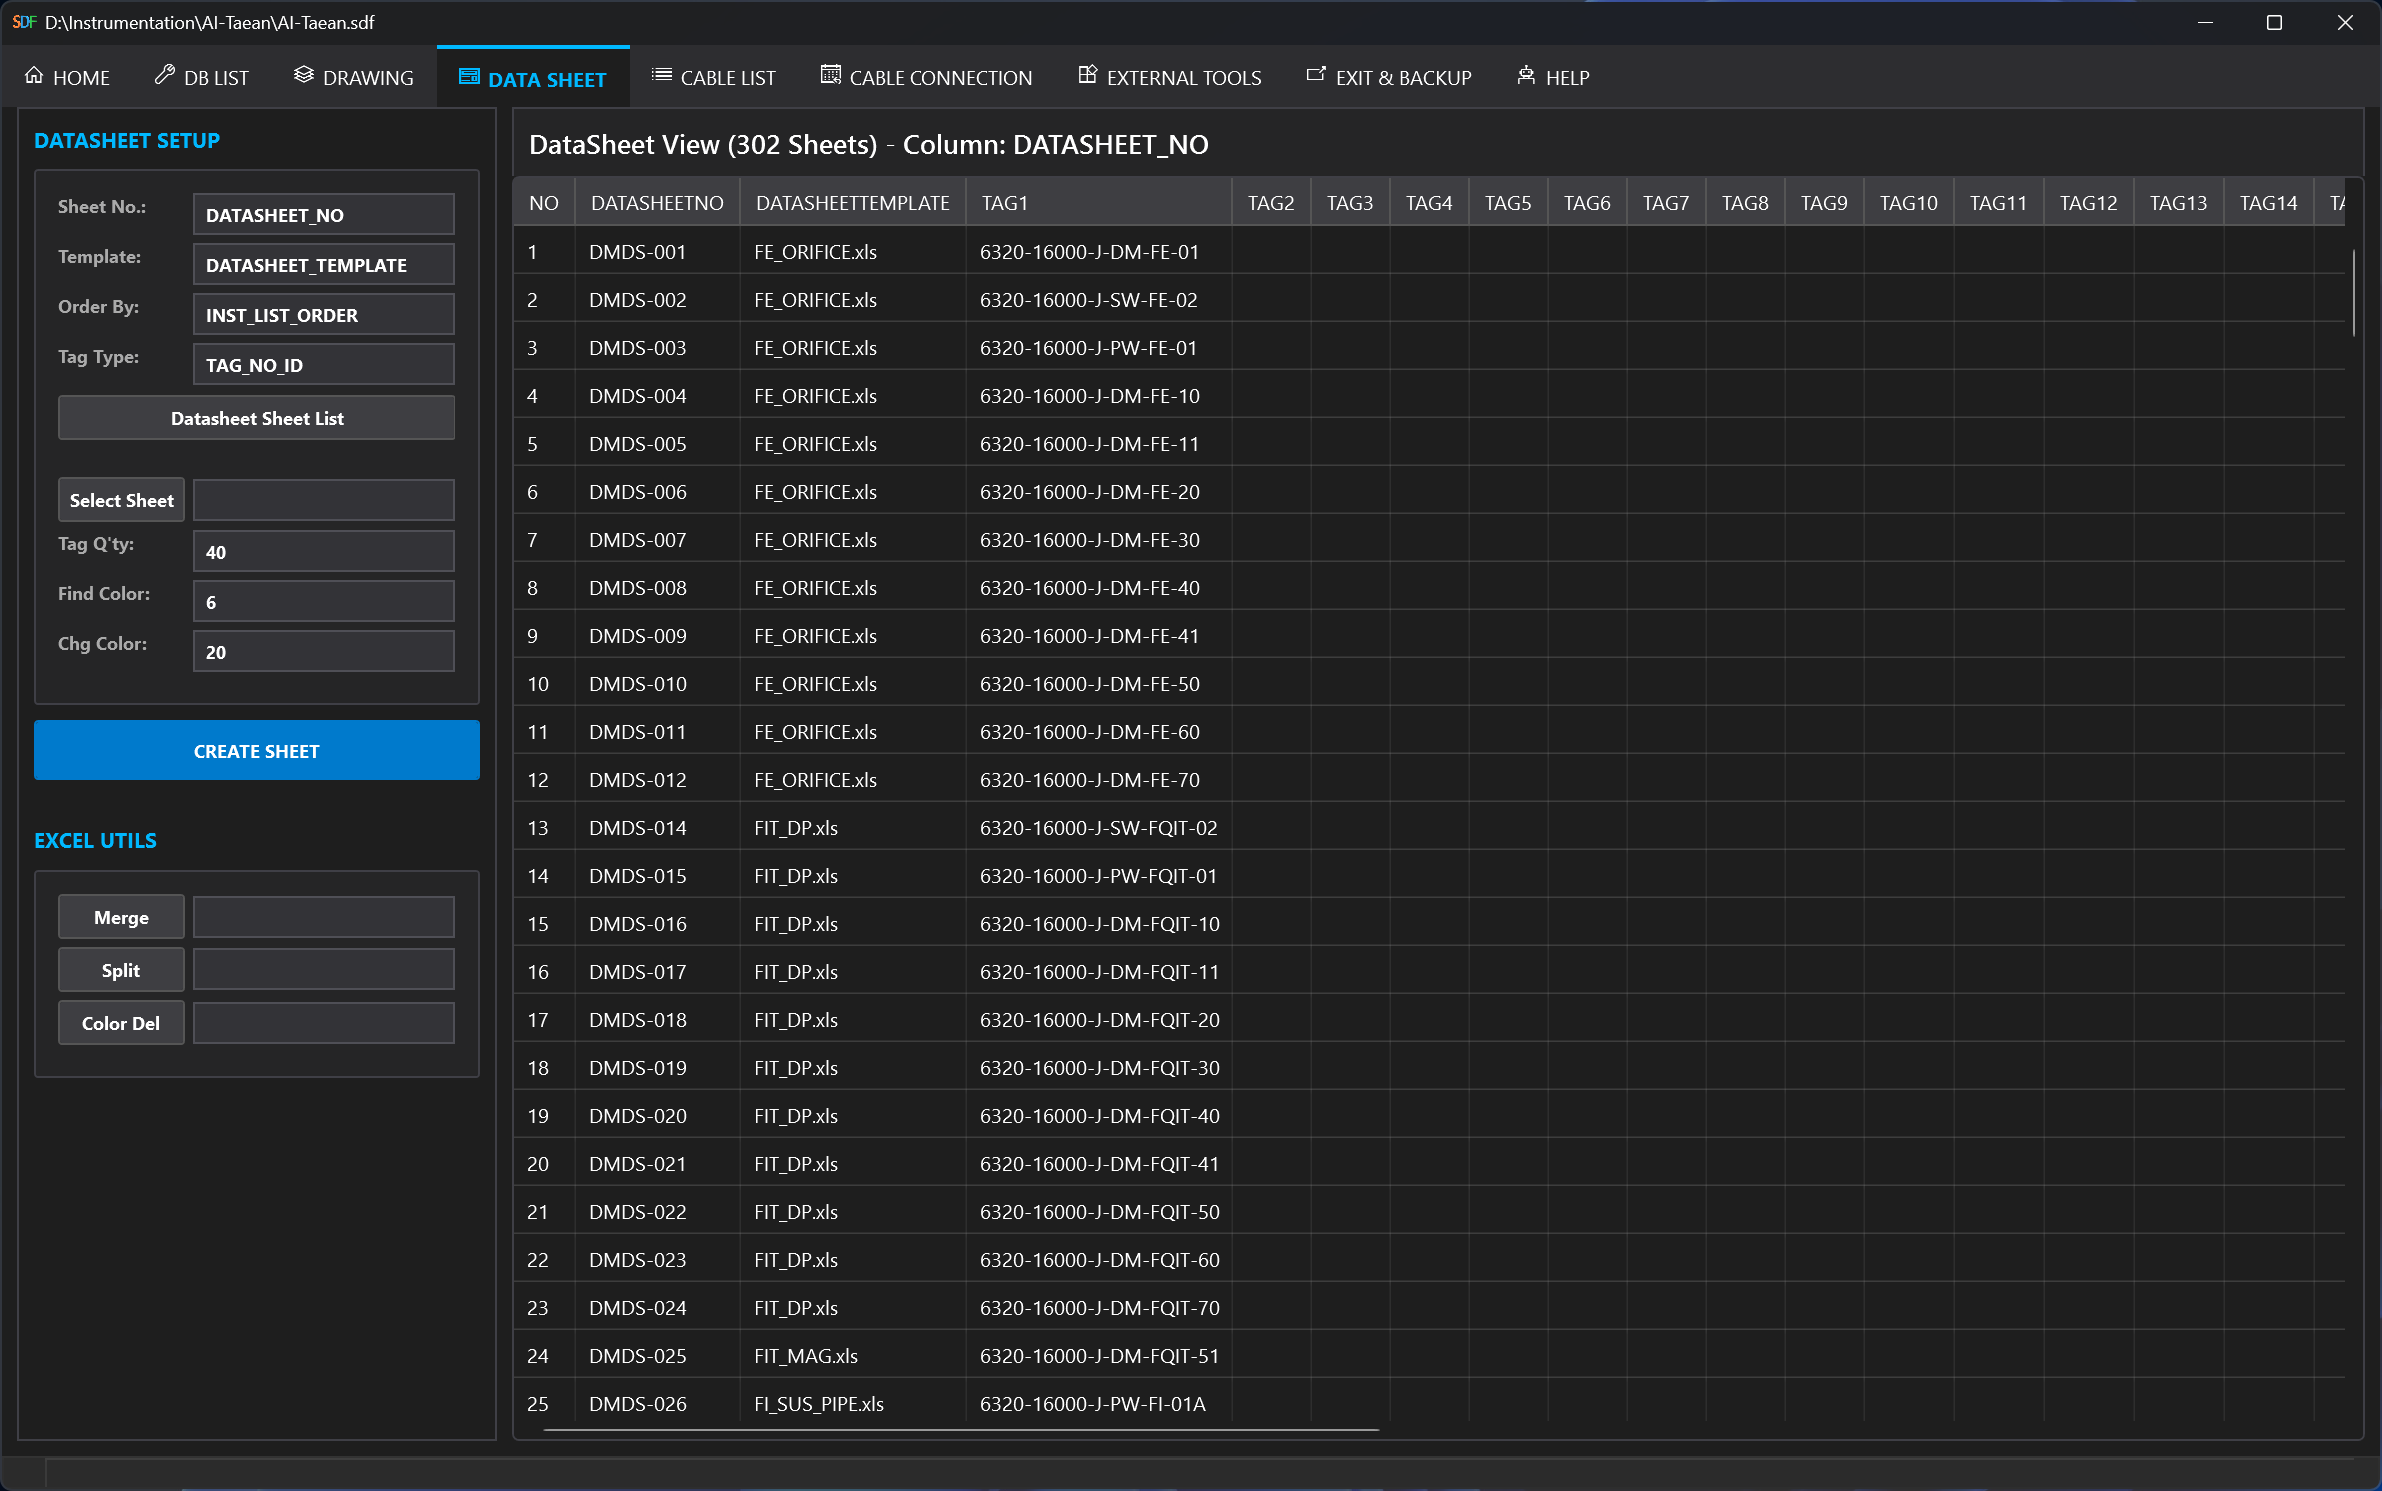Viewport: 2382px width, 1491px height.
Task: Click the Tag Q'ty field showing 40
Action: (x=324, y=552)
